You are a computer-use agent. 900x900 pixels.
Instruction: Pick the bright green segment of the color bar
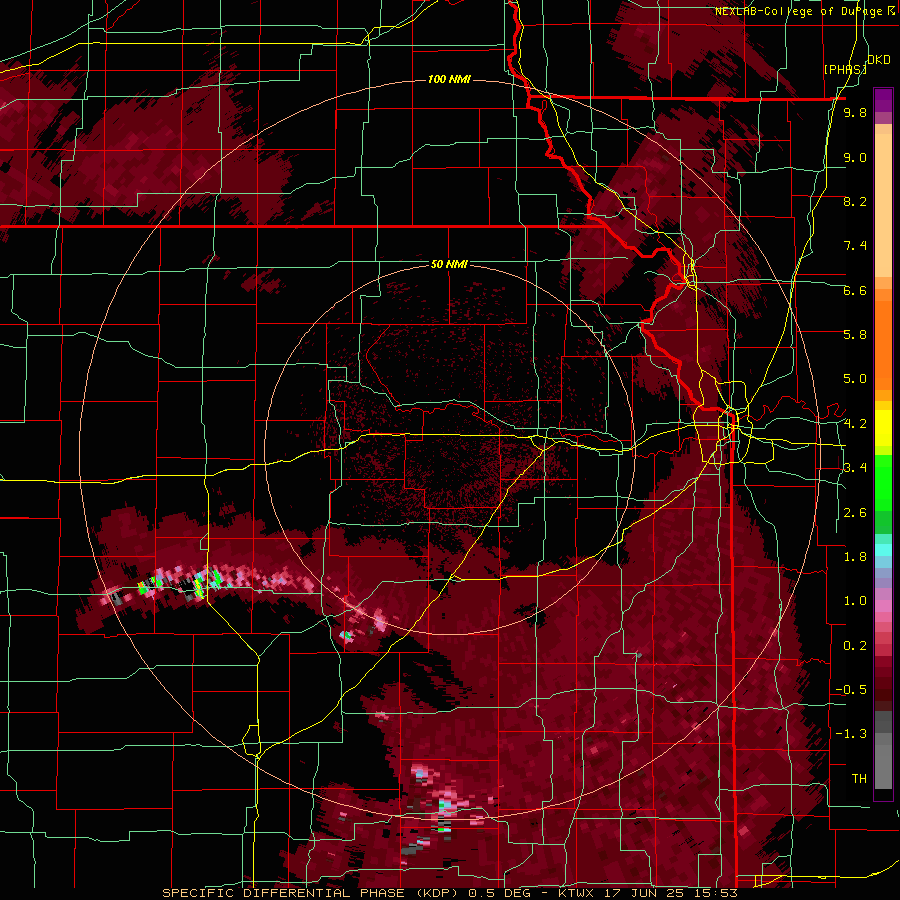click(x=883, y=484)
